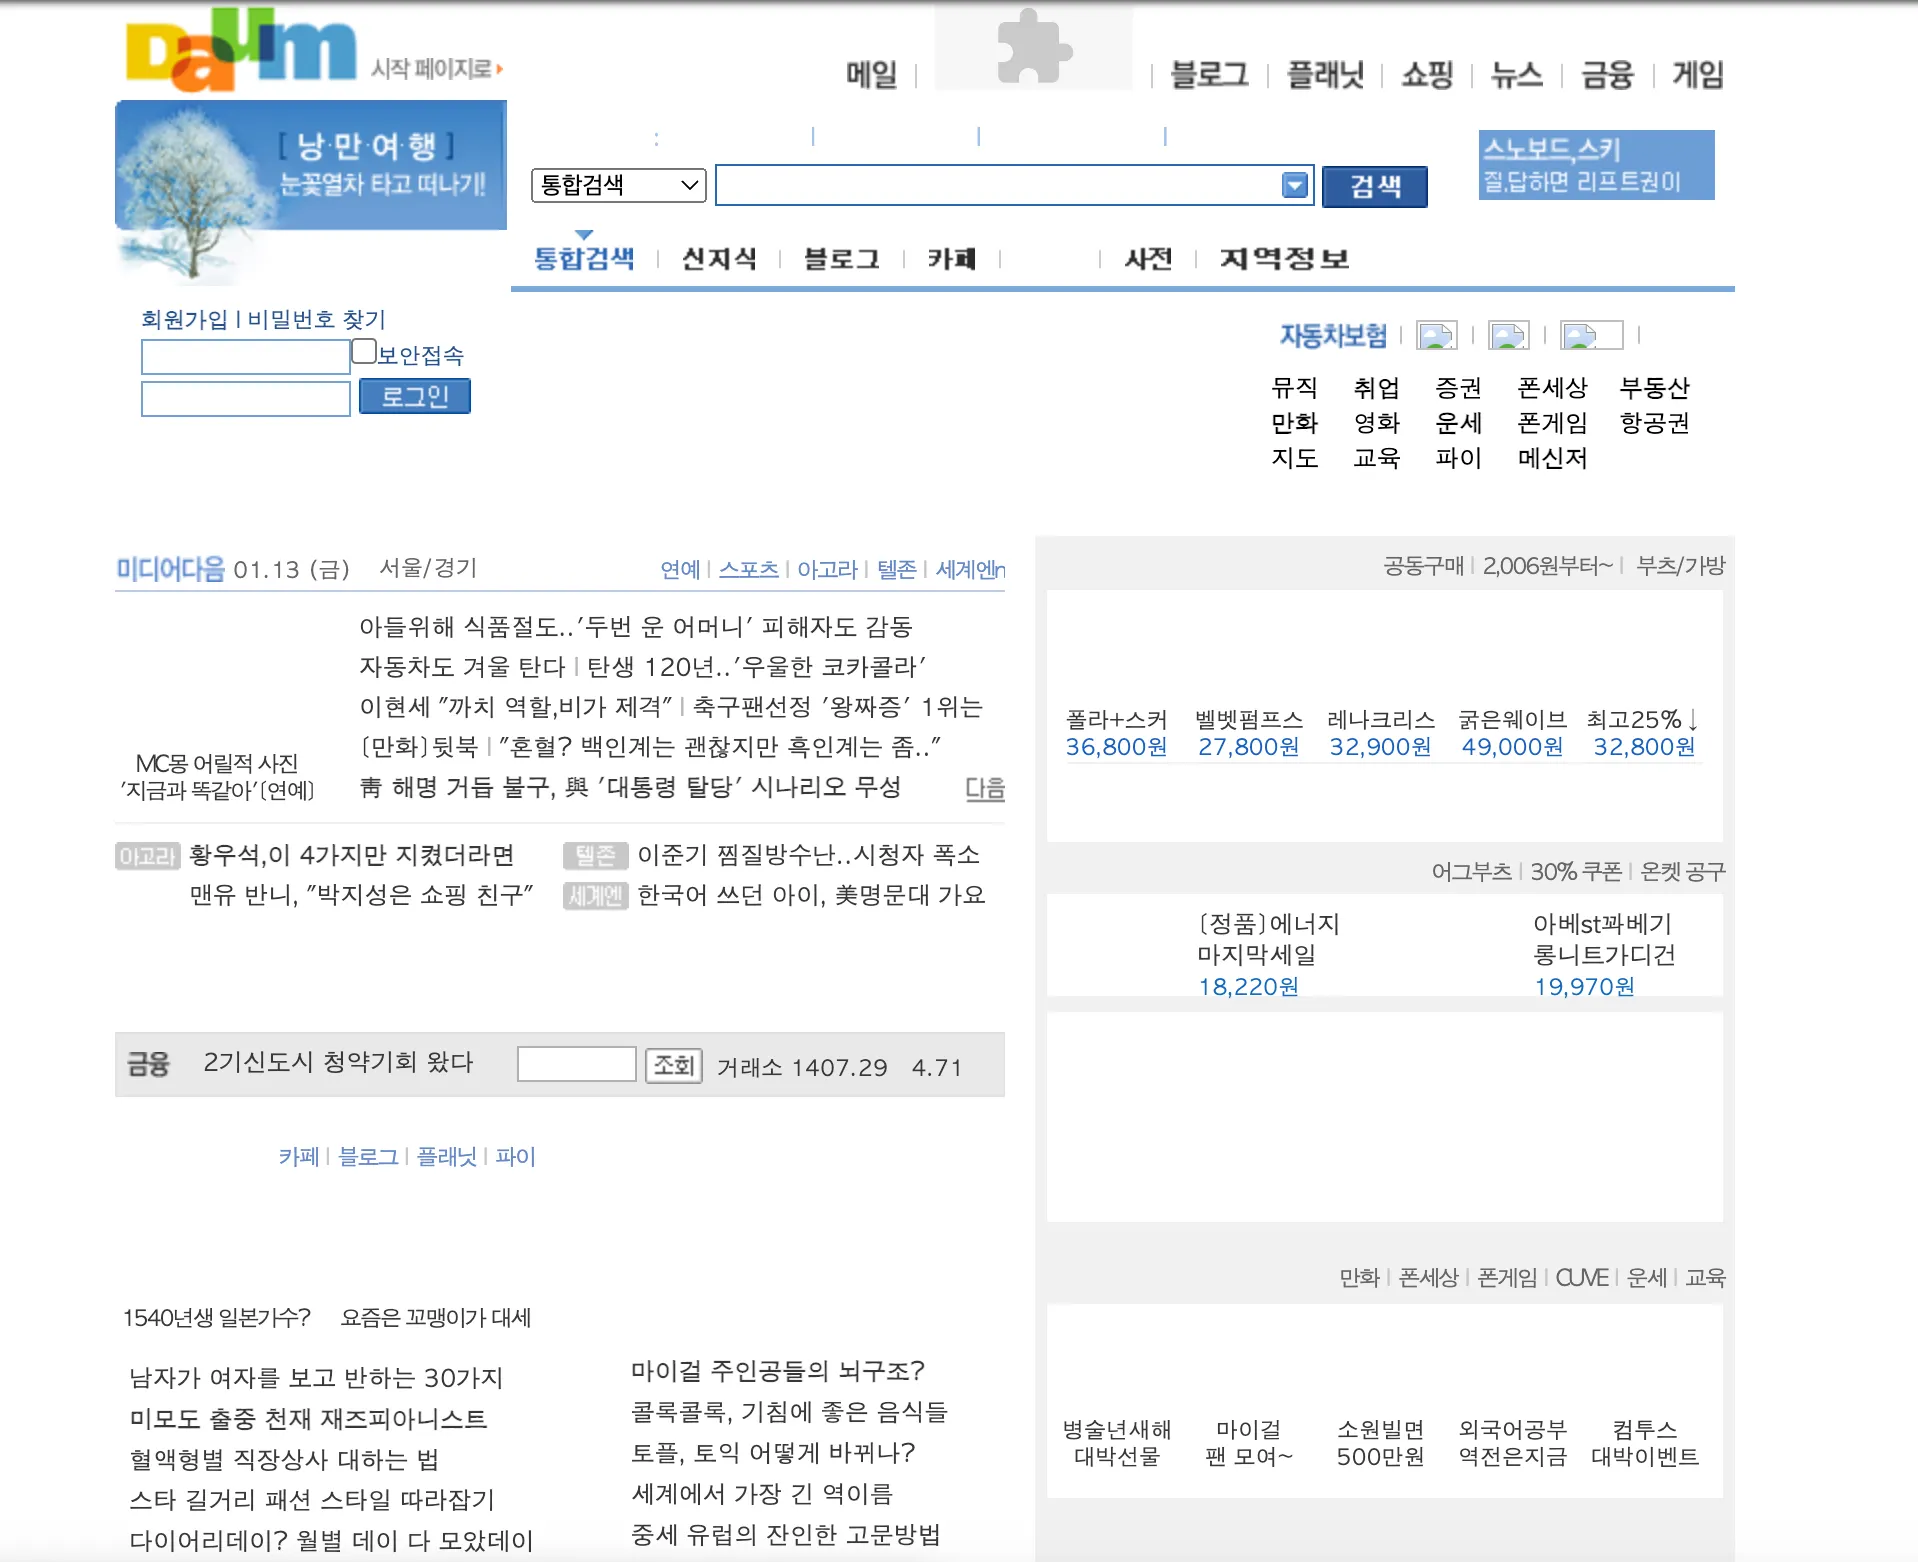Switch to the 사전 search tab
Image resolution: width=1918 pixels, height=1562 pixels.
pyautogui.click(x=1148, y=259)
